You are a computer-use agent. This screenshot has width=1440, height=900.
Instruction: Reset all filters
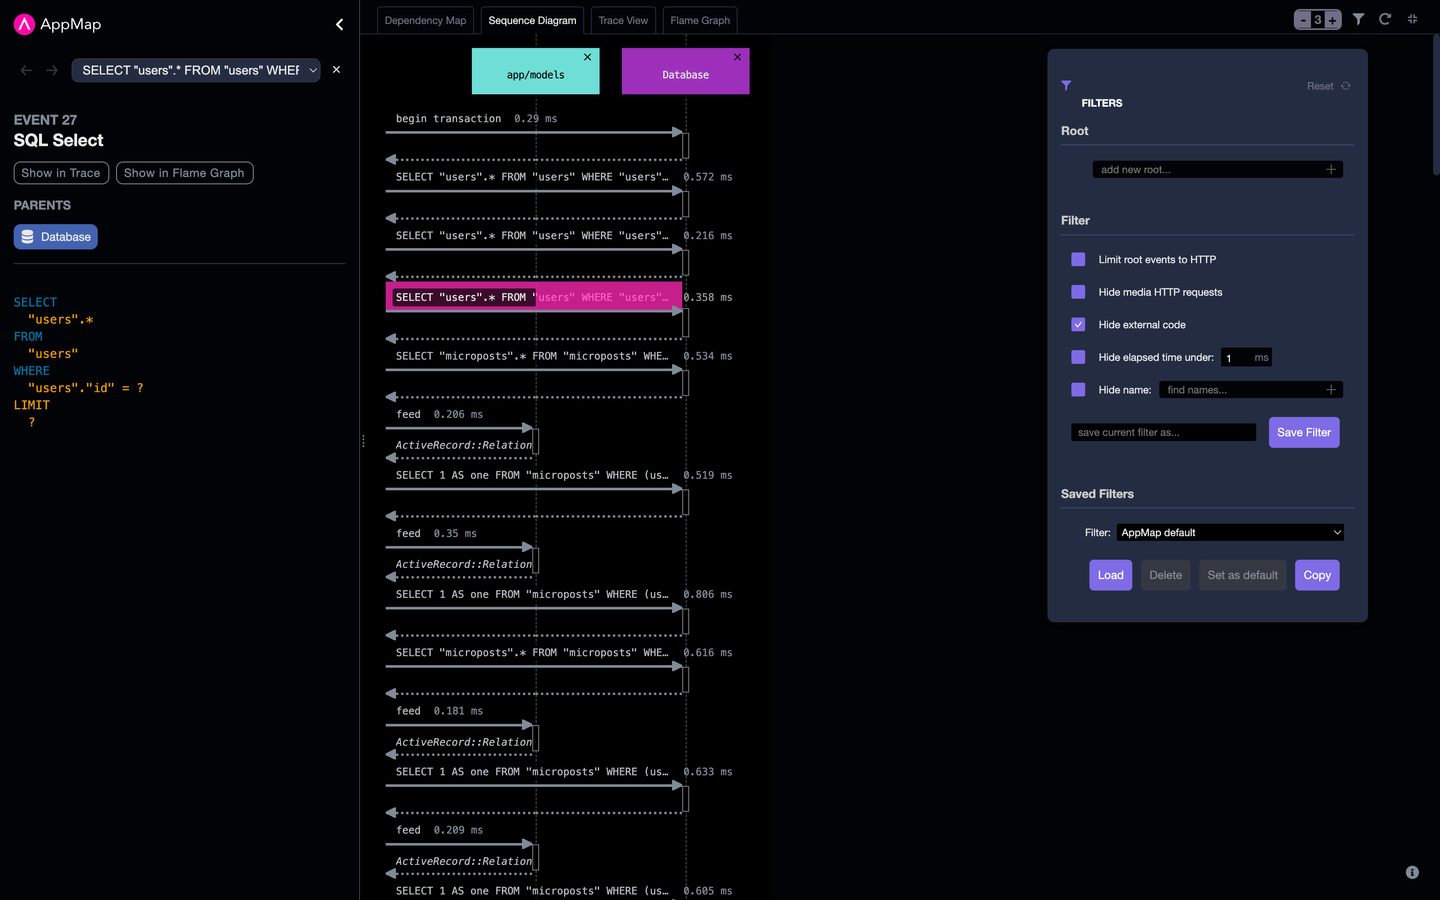(1329, 86)
